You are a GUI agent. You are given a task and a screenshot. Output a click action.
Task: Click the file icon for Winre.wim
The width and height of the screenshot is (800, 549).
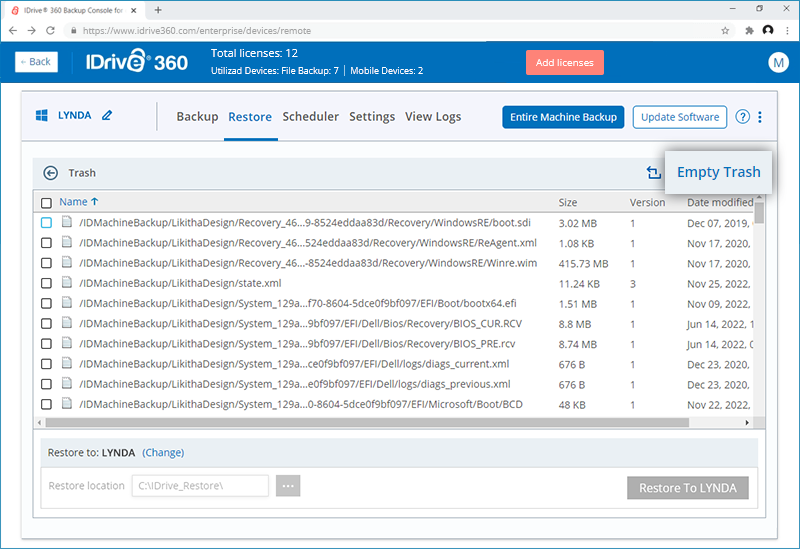(67, 262)
